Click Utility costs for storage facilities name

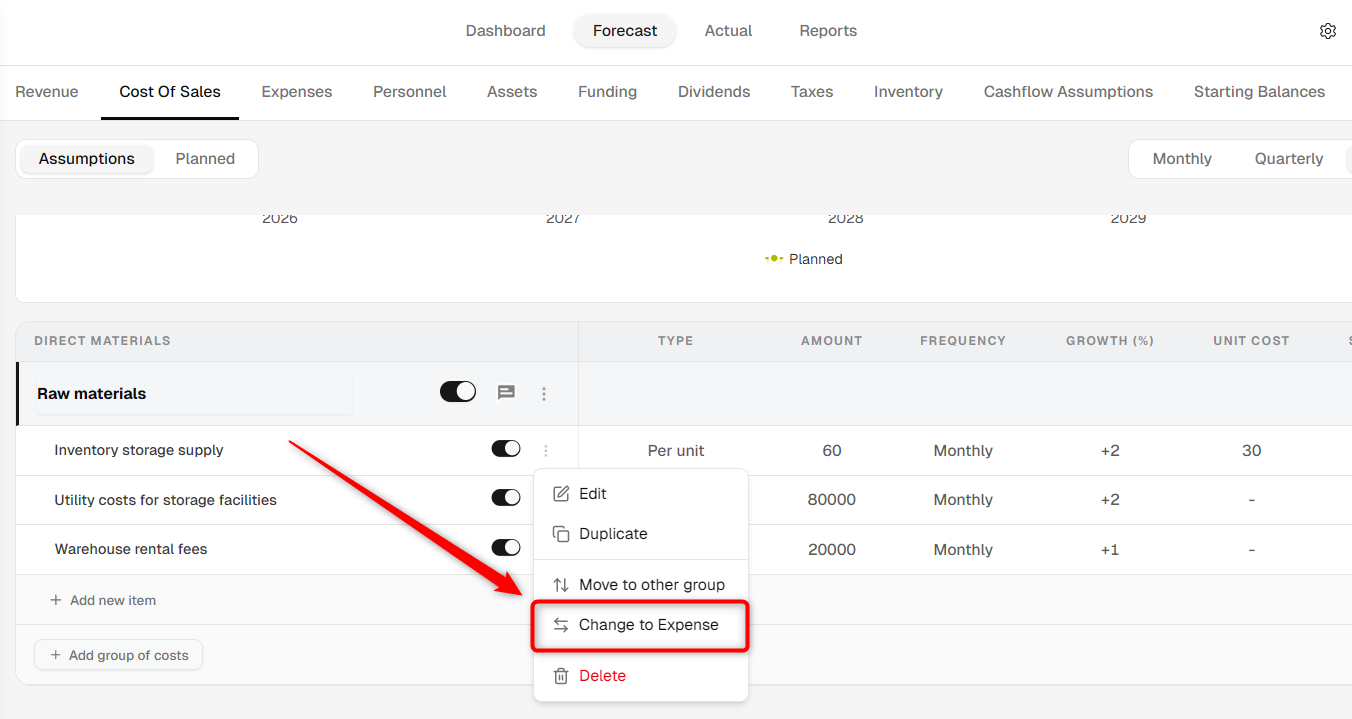coord(166,499)
